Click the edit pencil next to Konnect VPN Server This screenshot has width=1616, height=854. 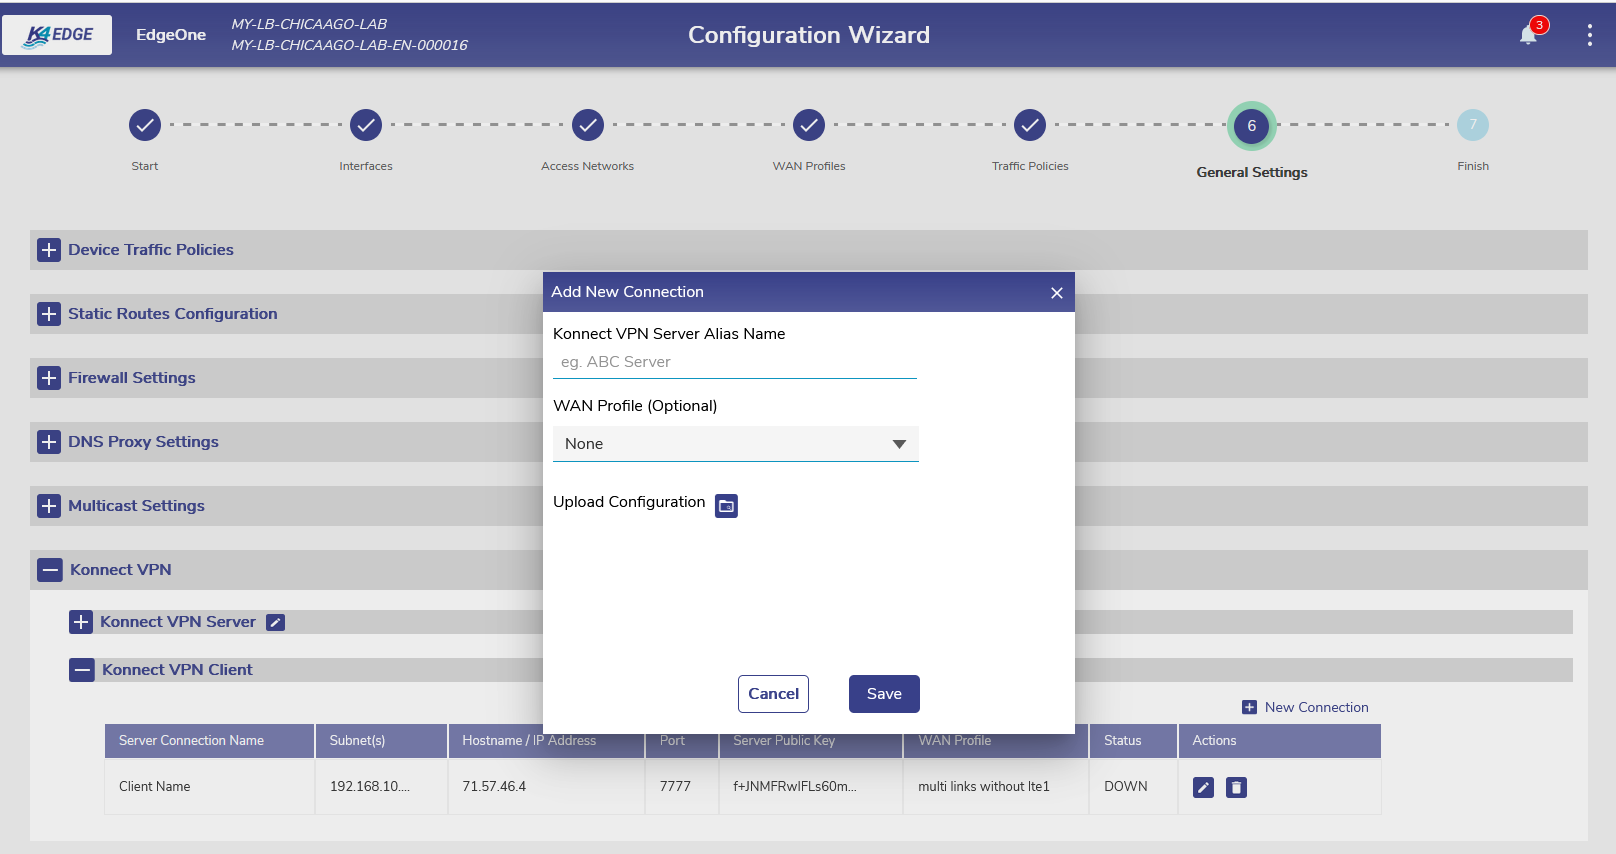(276, 623)
